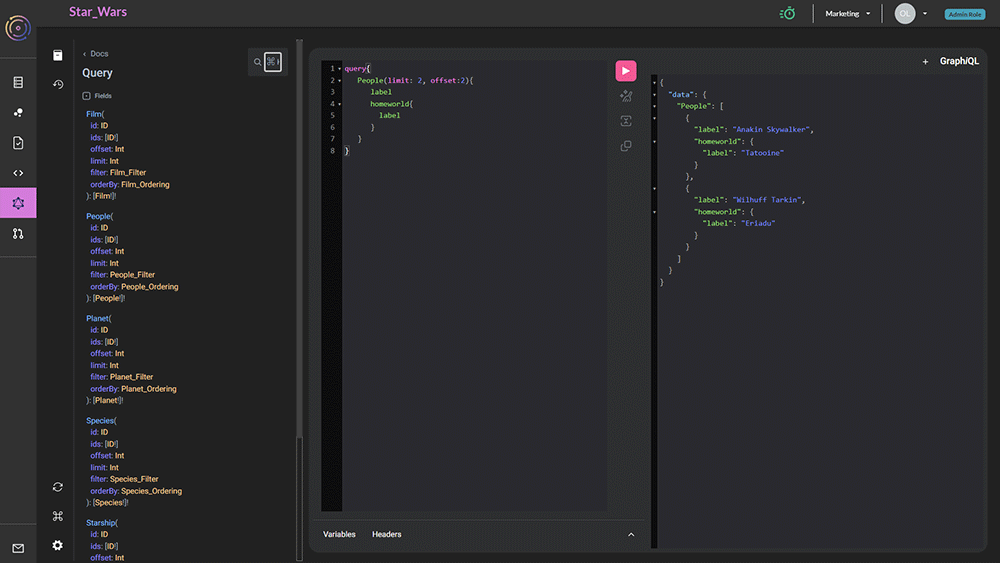The width and height of the screenshot is (1000, 563).
Task: Show the query history icon
Action: tap(58, 84)
